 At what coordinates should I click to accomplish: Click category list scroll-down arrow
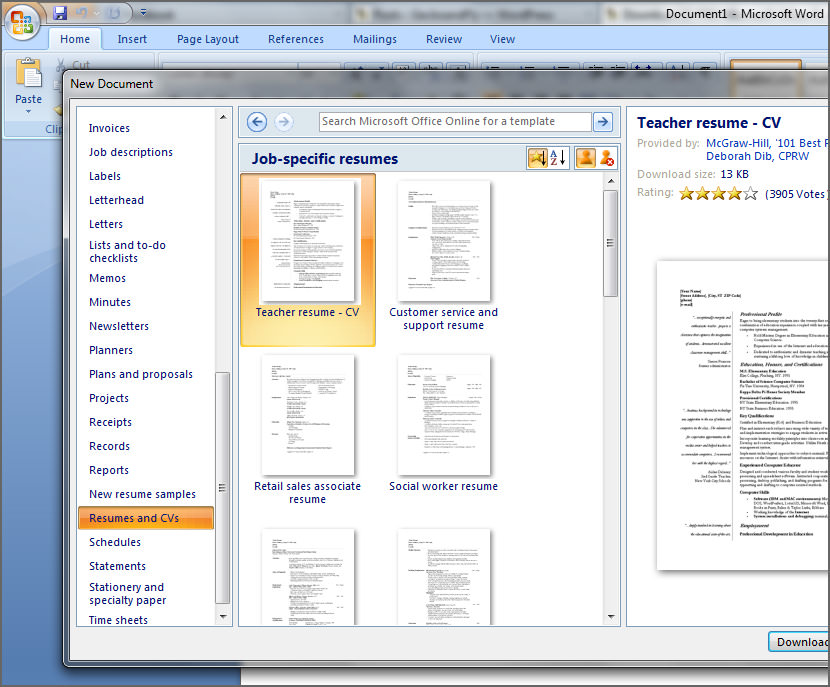[x=223, y=616]
